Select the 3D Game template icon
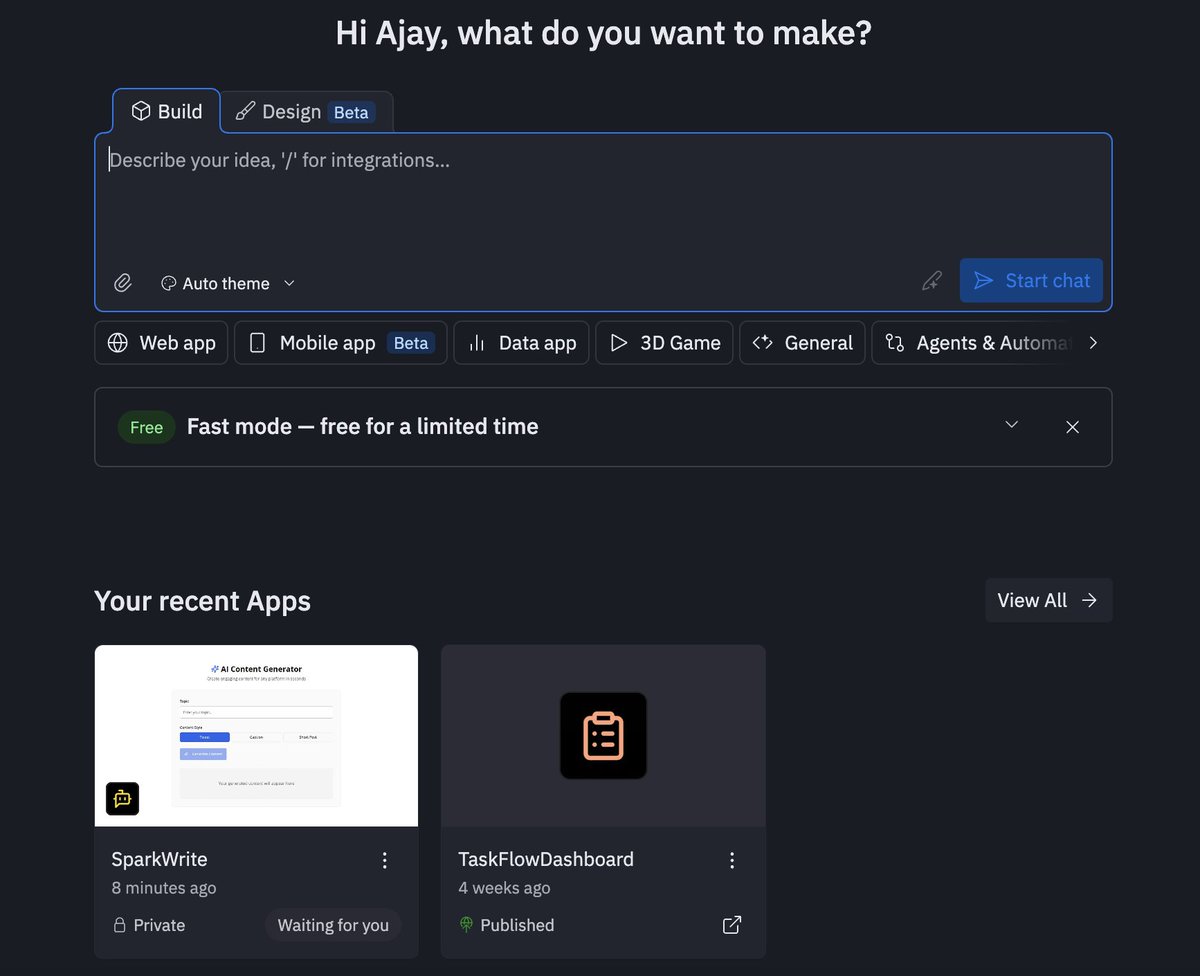The image size is (1200, 976). pos(620,343)
